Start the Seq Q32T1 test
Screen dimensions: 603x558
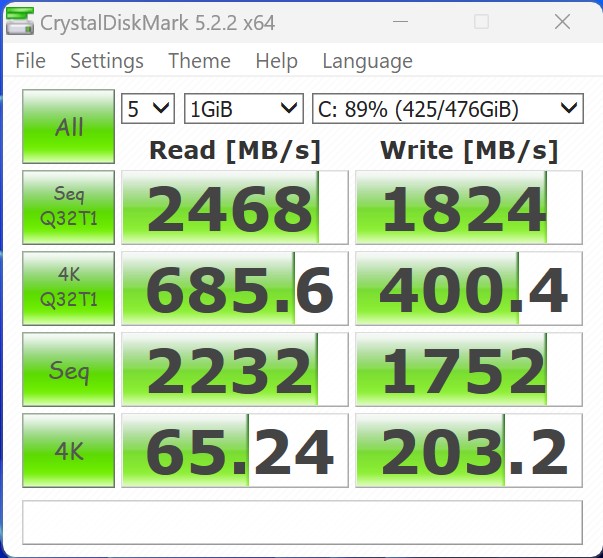coord(68,207)
